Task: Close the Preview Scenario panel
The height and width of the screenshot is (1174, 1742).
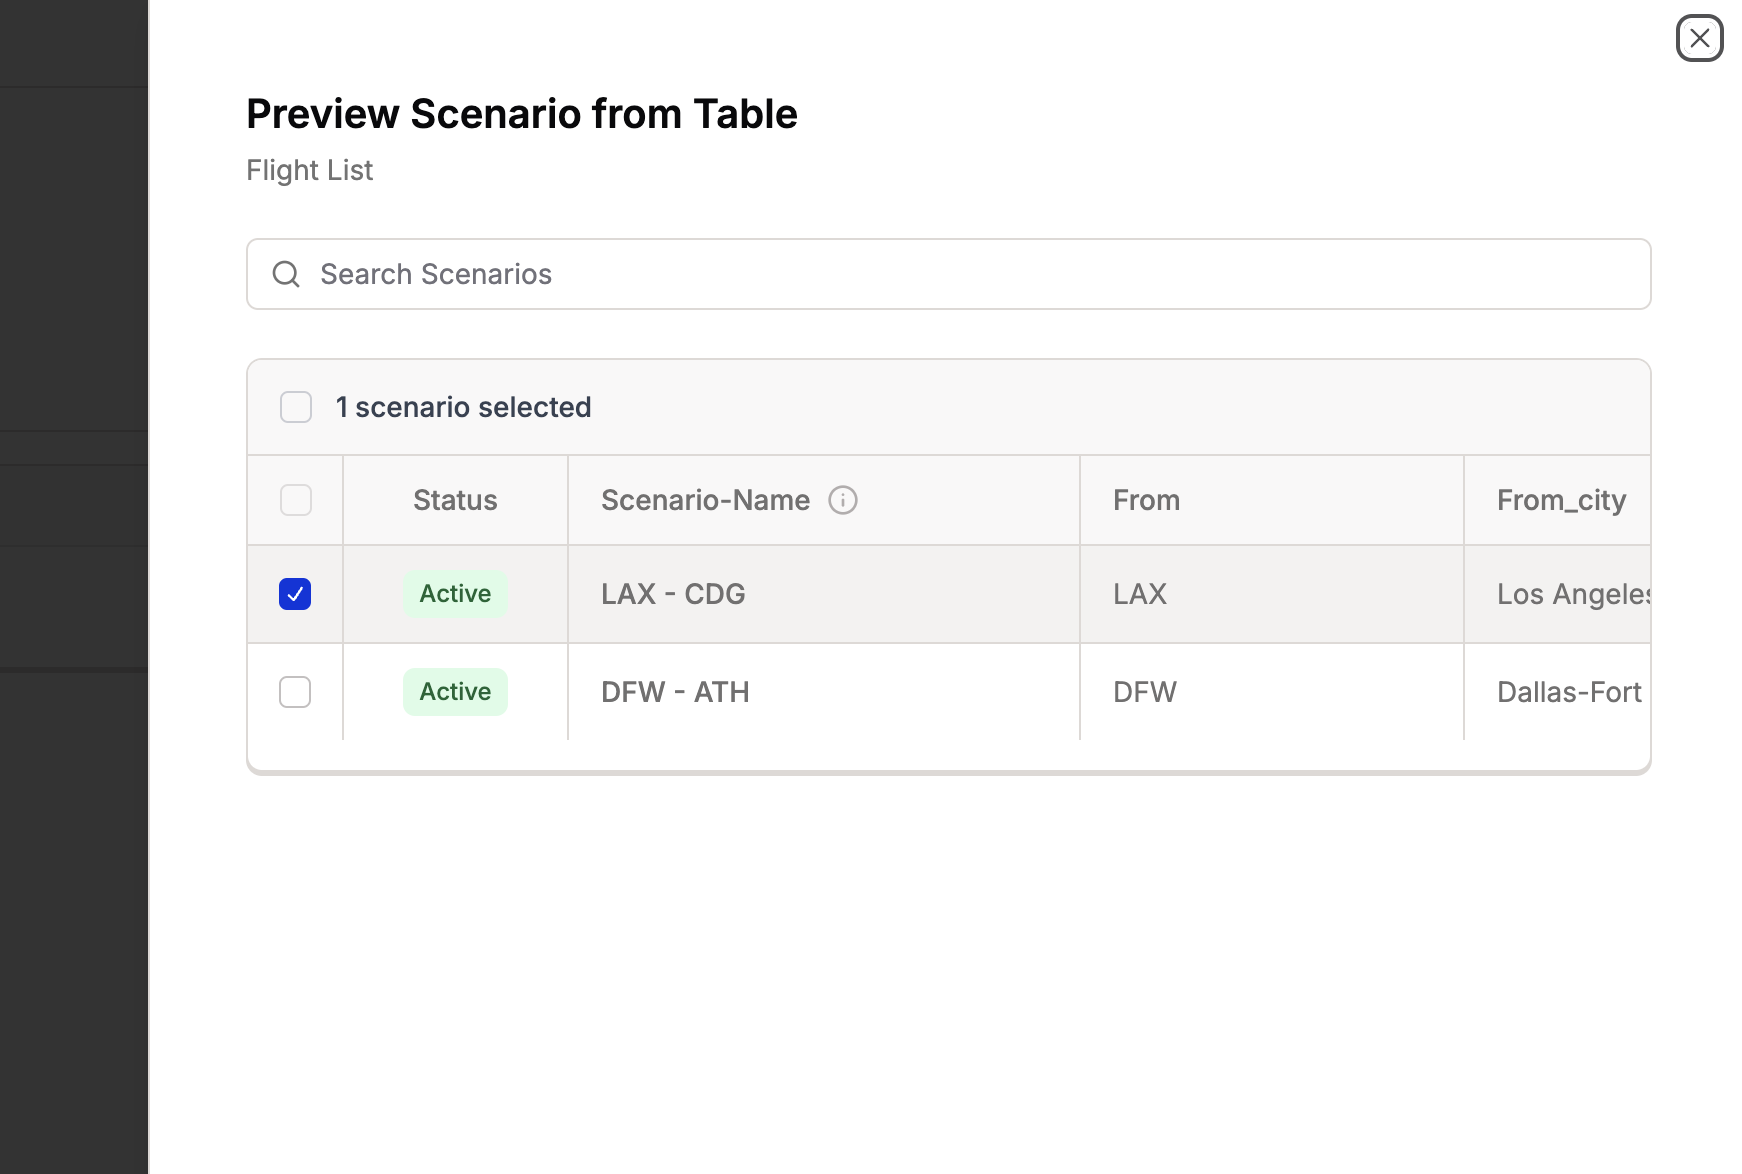Action: tap(1699, 39)
